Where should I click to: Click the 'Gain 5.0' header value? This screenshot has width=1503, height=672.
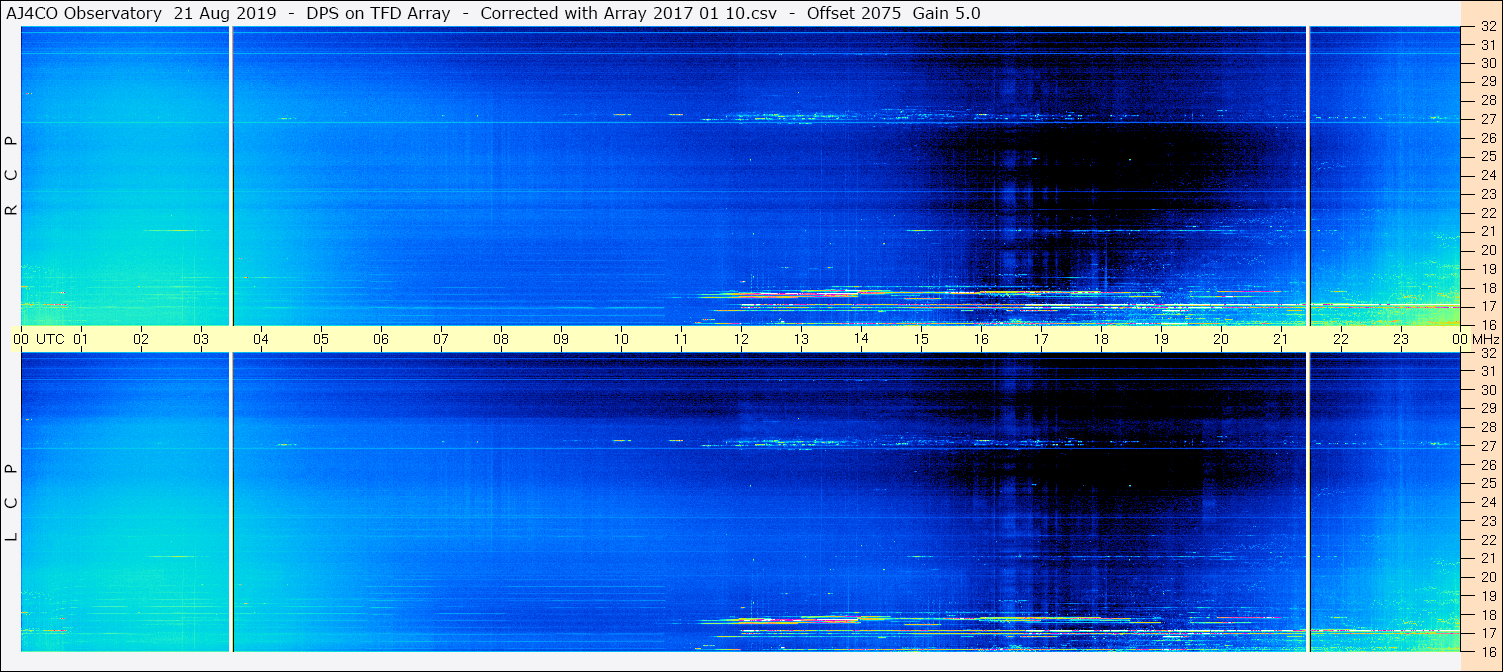click(x=945, y=13)
